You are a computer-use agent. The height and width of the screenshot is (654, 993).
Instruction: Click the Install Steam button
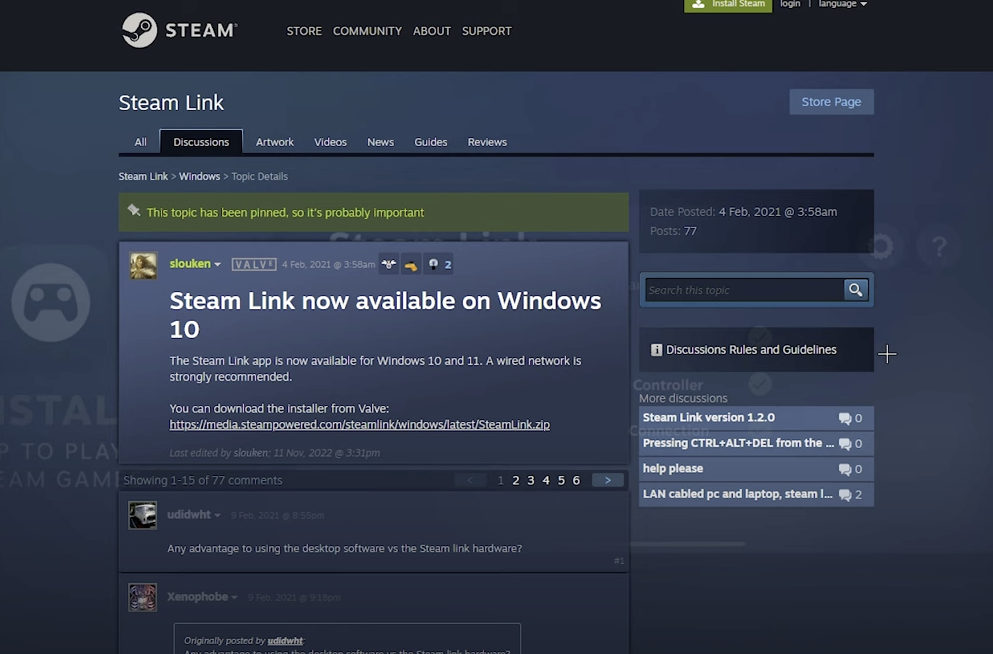728,5
